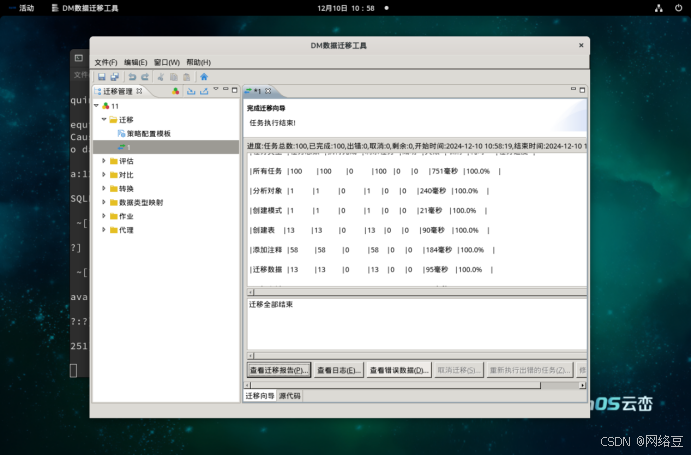
Task: Open the clock 12月10日 10:58 calendar
Action: pyautogui.click(x=346, y=8)
